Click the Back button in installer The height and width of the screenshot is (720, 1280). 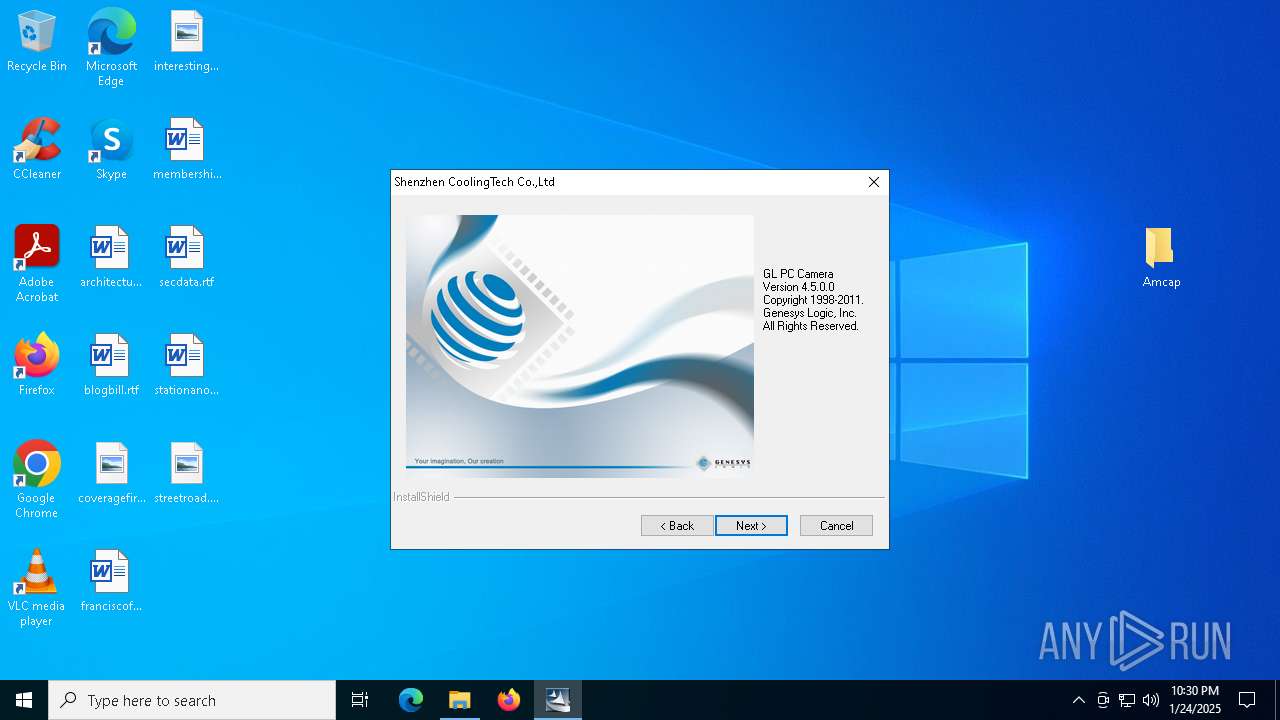[677, 526]
